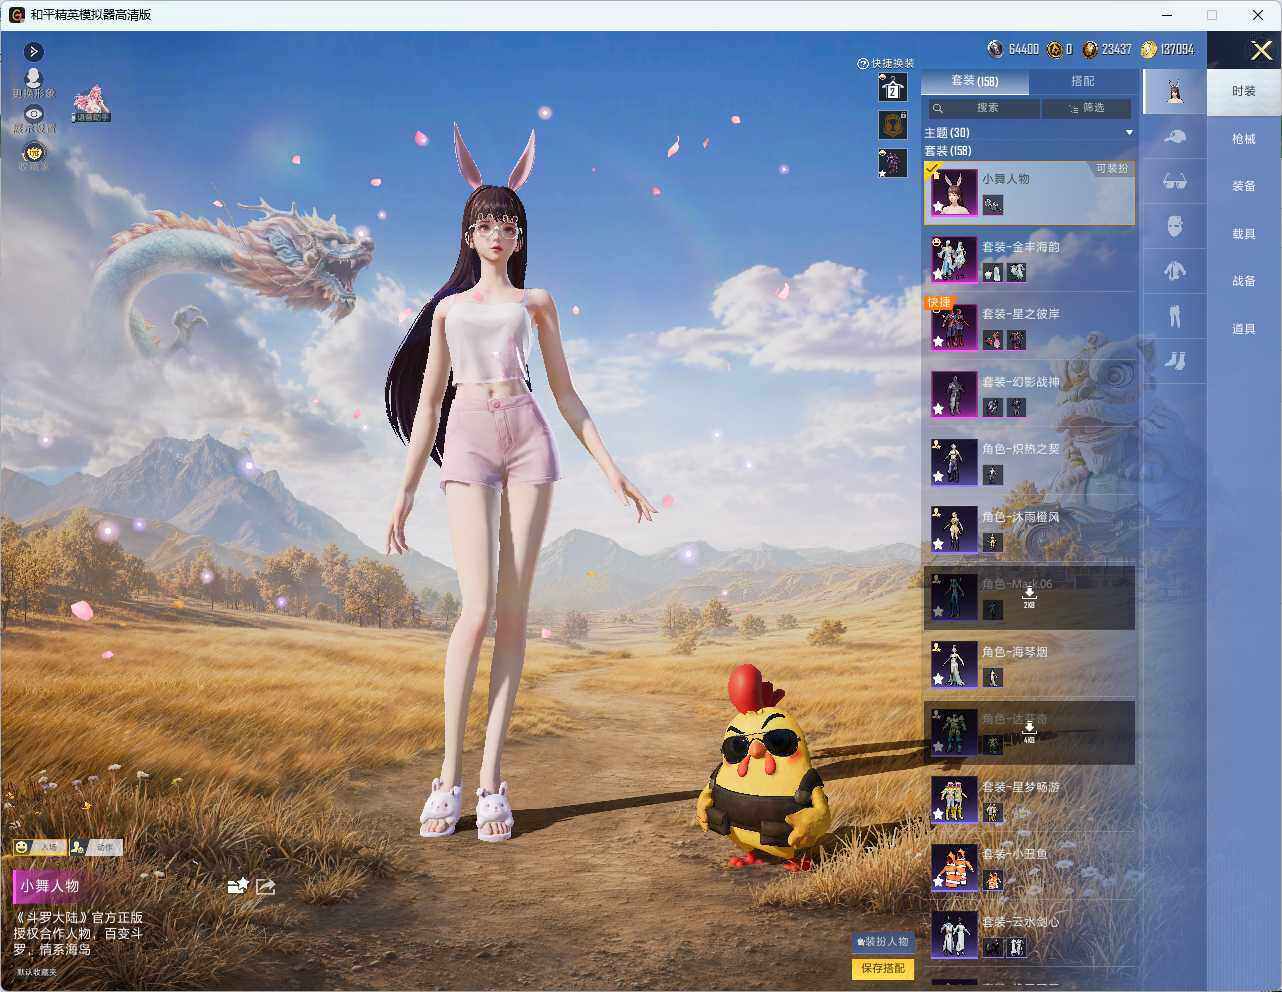Switch to the 套装(158) tab
This screenshot has height=992, width=1282.
tap(974, 81)
